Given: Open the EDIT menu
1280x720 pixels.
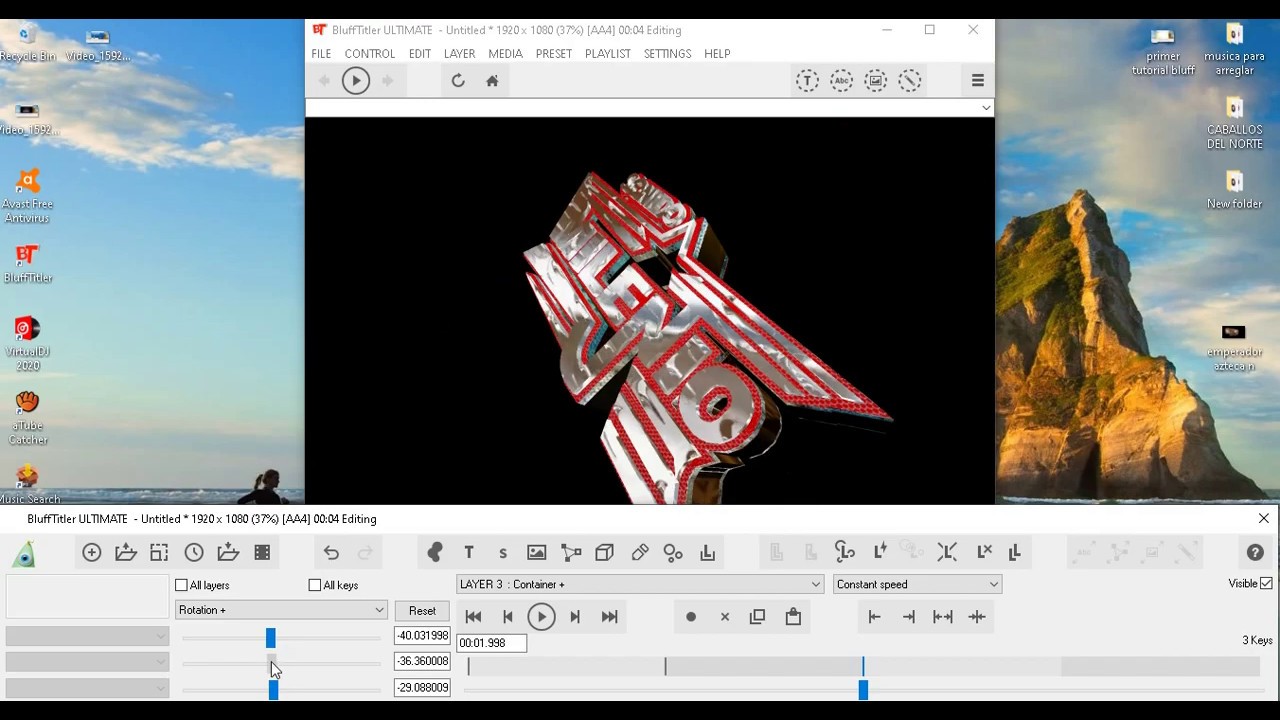Looking at the screenshot, I should point(420,54).
